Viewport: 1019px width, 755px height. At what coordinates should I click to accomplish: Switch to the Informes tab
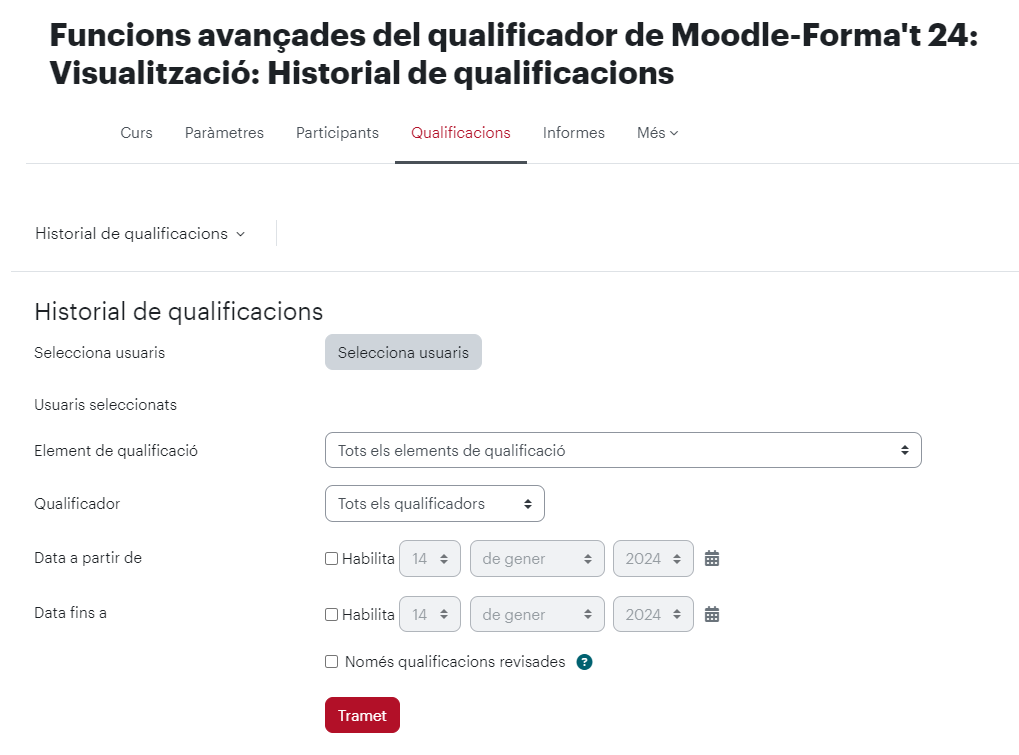[x=573, y=133]
